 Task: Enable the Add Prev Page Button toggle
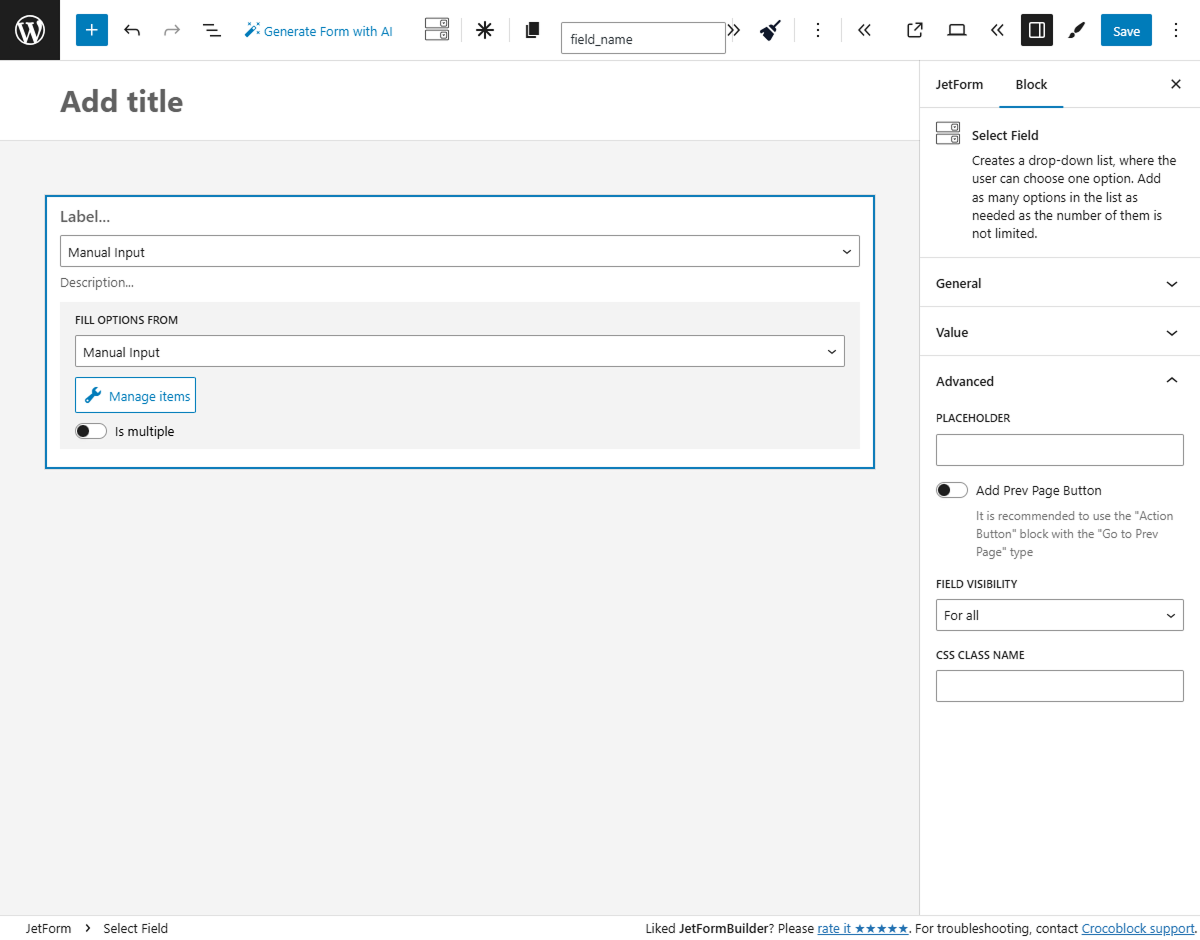point(951,489)
